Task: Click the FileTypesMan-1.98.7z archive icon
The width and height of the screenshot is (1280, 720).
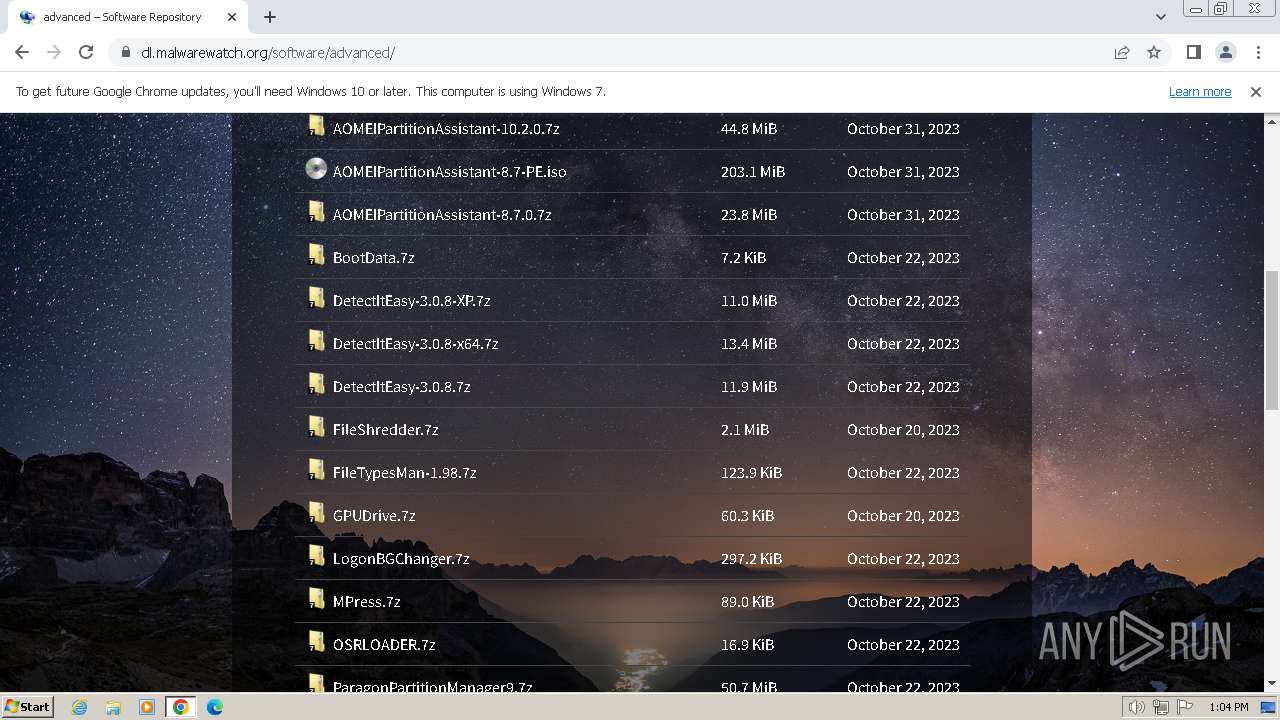Action: pyautogui.click(x=316, y=470)
